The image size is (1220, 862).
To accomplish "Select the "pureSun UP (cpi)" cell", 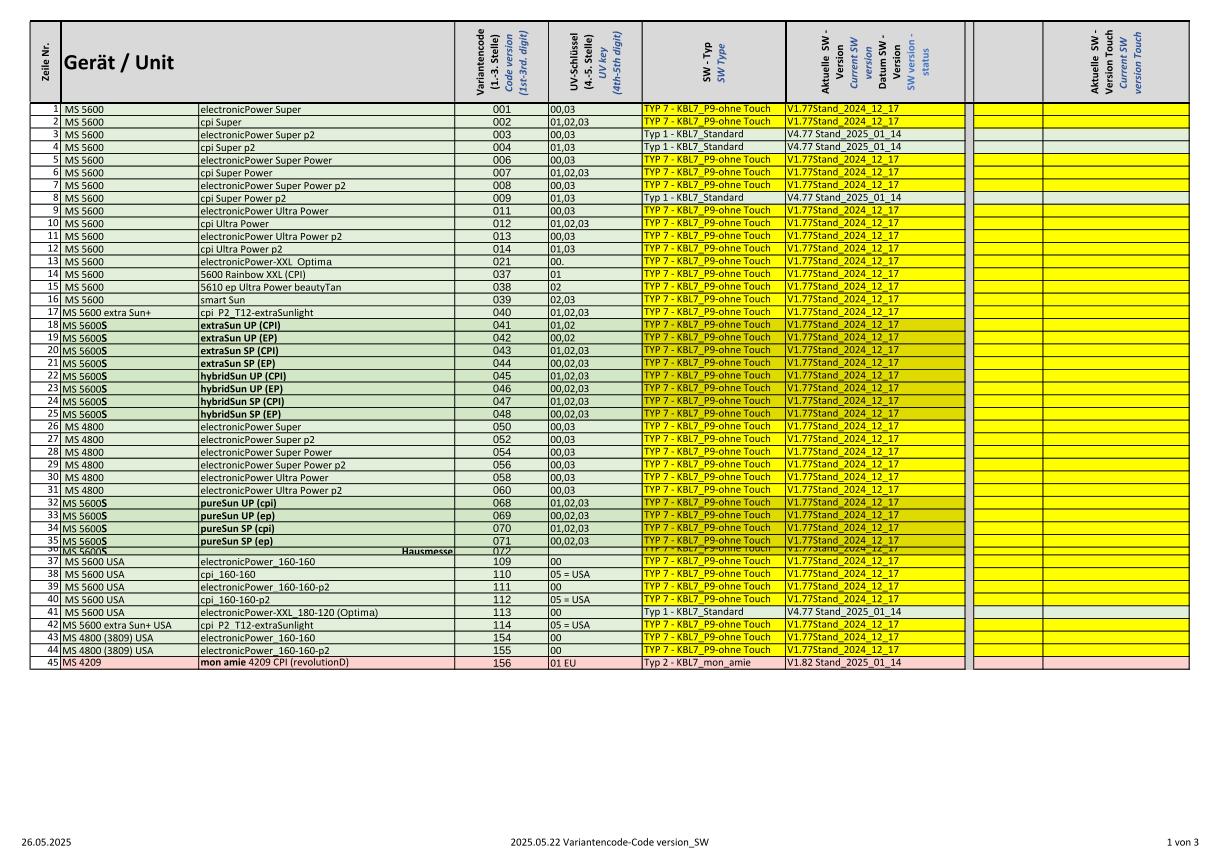I will point(328,503).
